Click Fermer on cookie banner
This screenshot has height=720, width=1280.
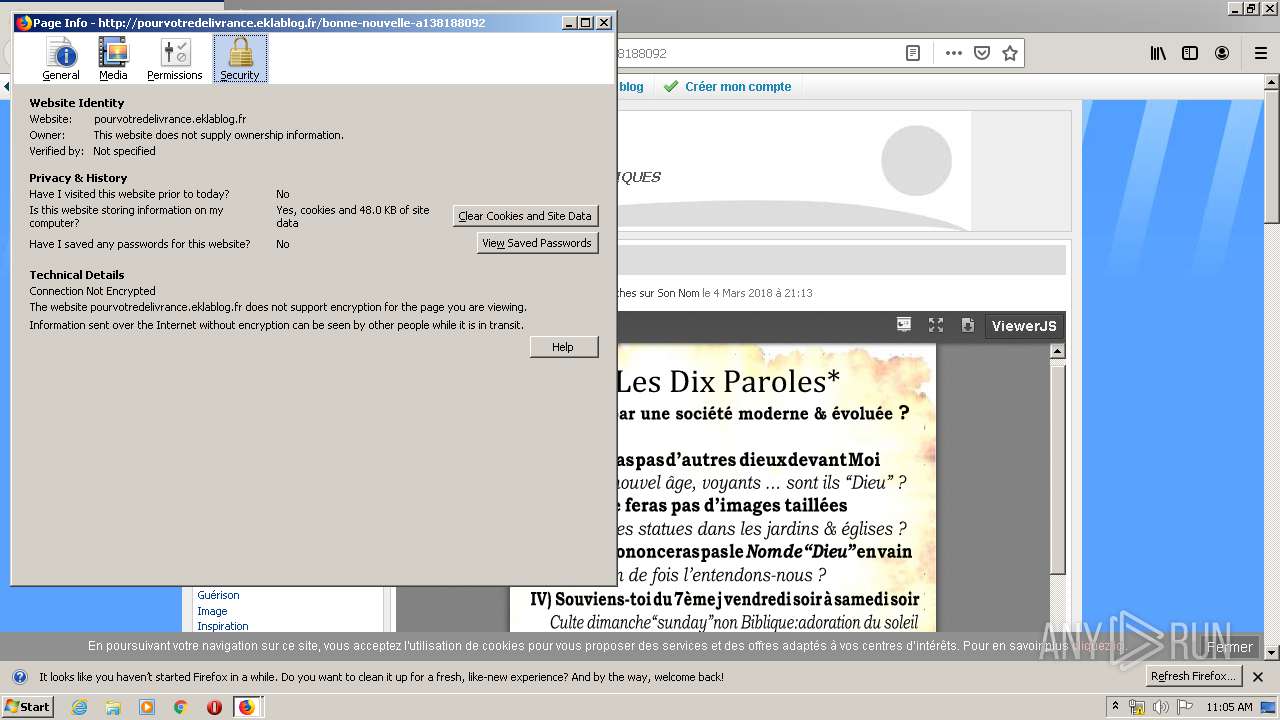[1229, 647]
